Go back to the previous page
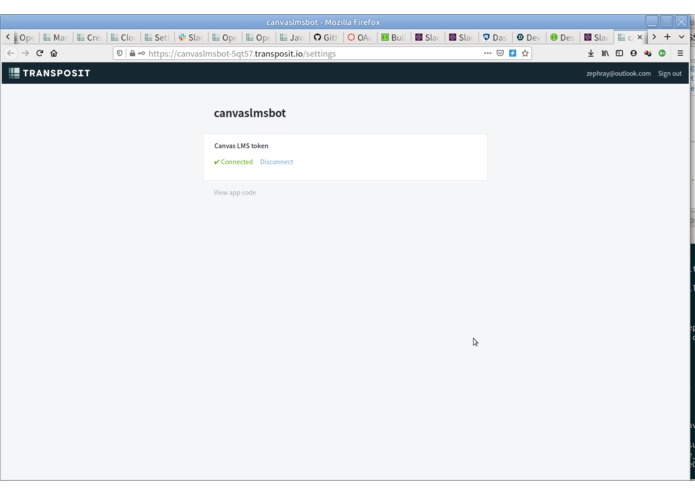 pyautogui.click(x=11, y=53)
